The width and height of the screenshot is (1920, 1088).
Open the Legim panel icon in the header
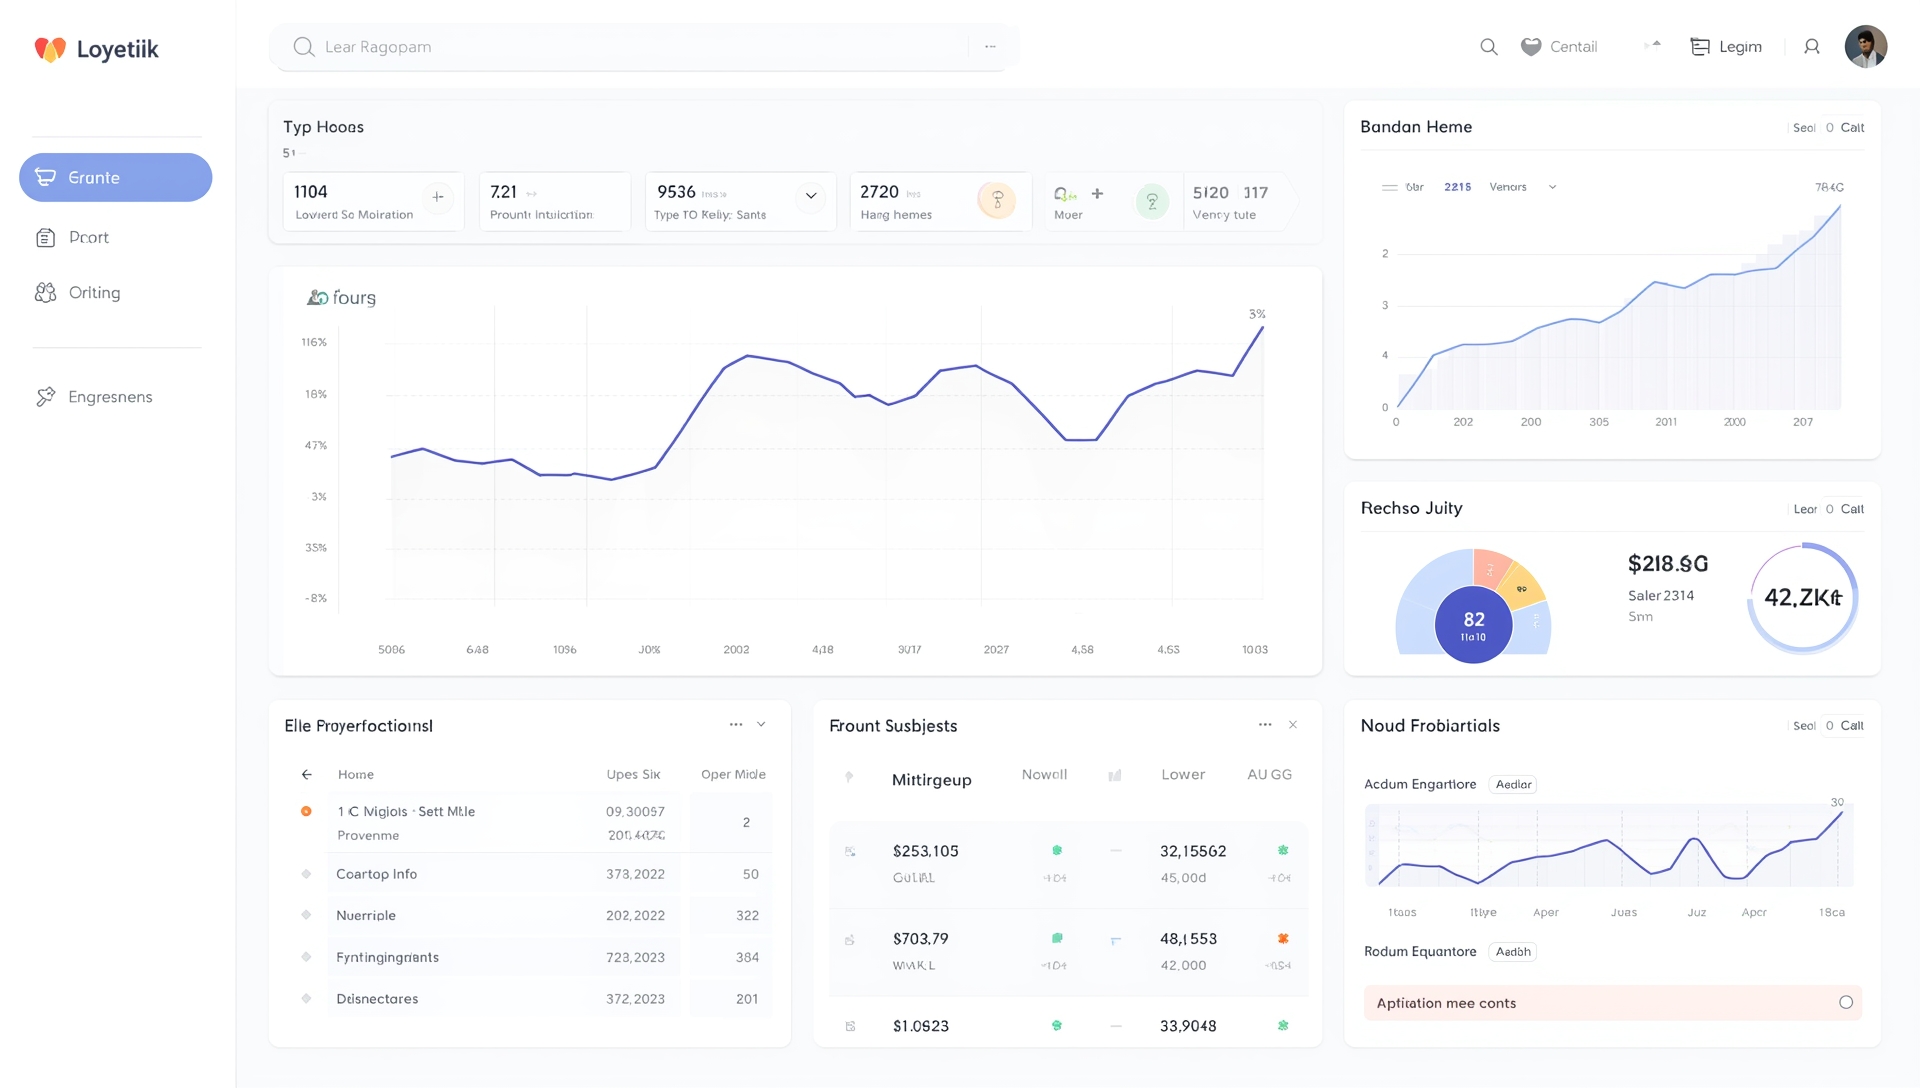click(x=1699, y=47)
